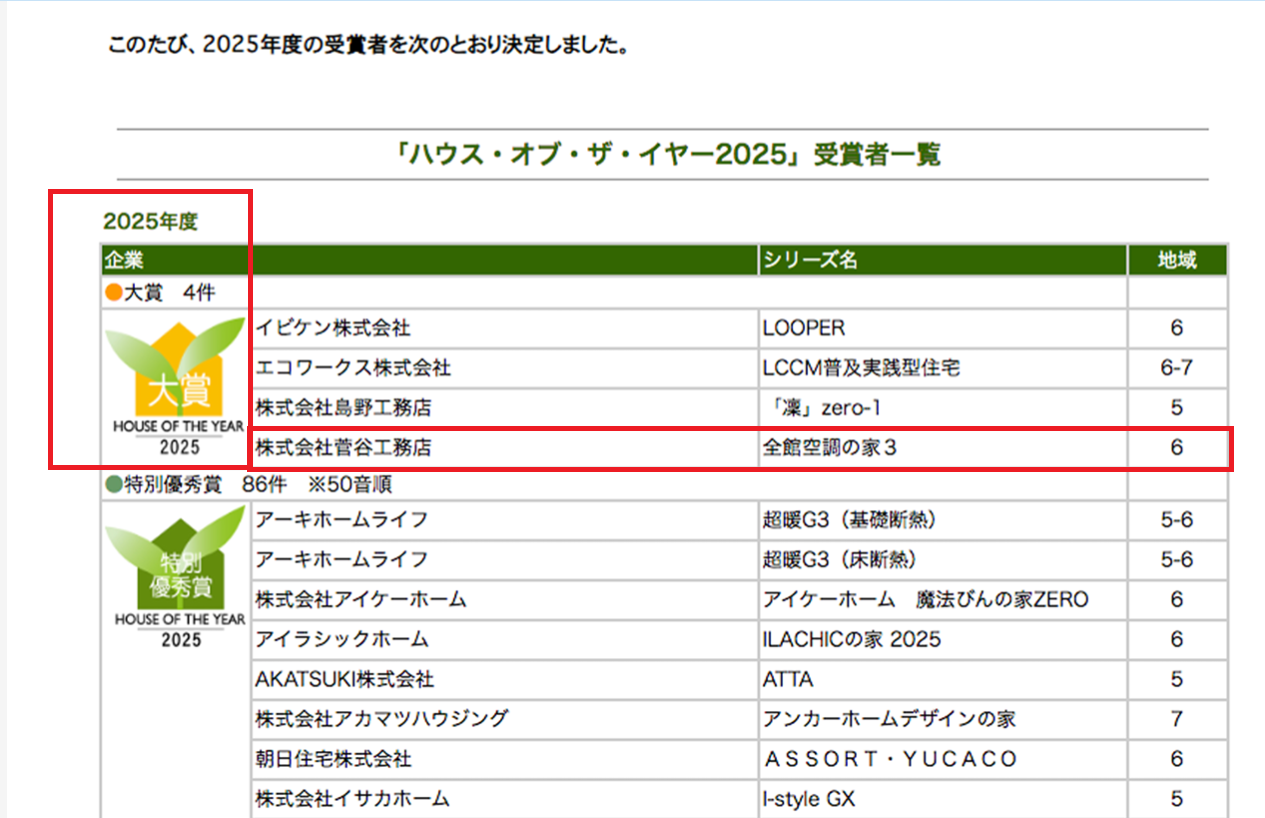The image size is (1265, 818).
Task: Click the 「凜」zero-1 series cell
Action: pos(943,408)
